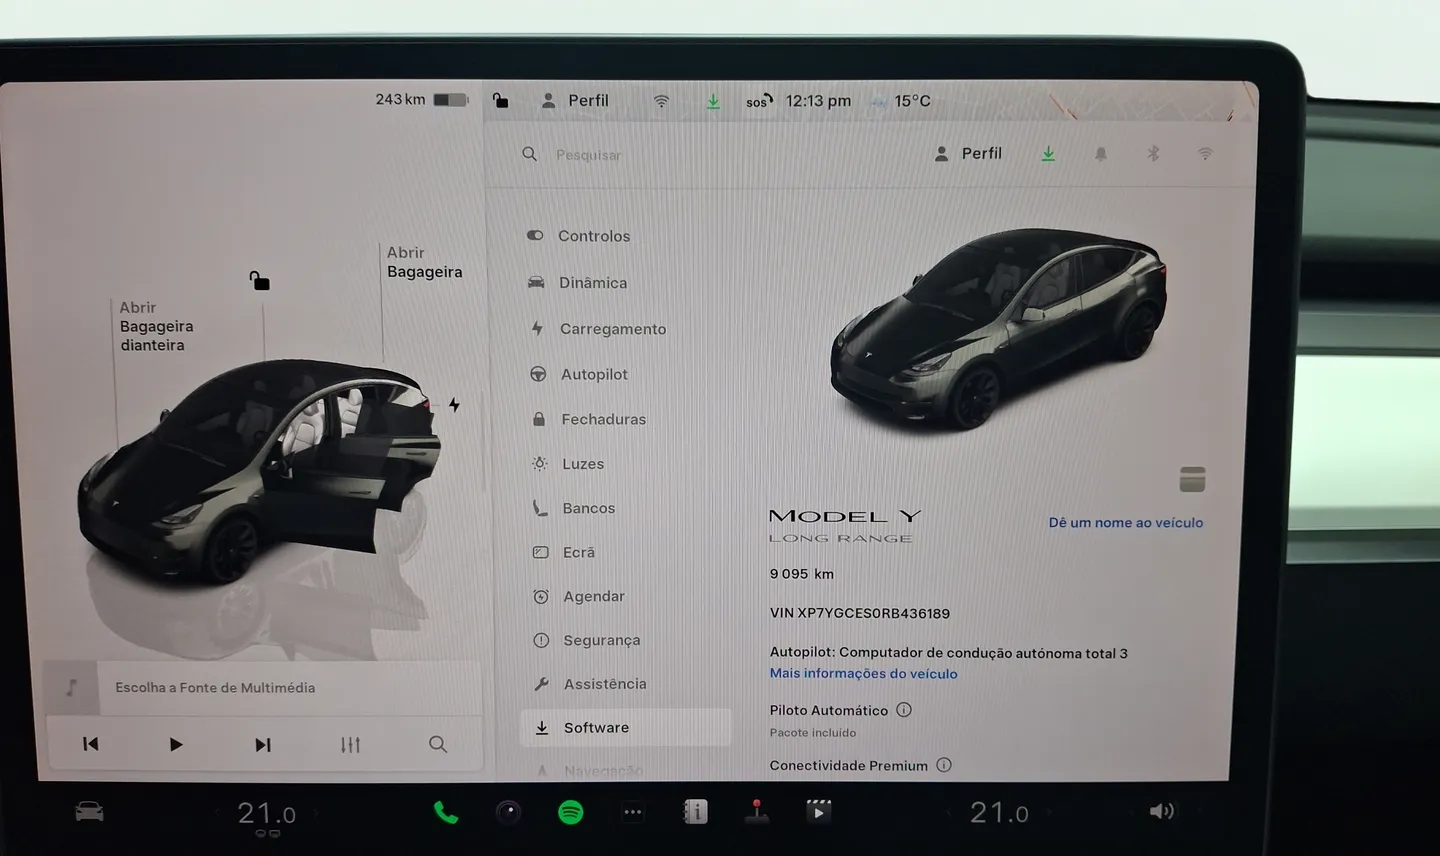This screenshot has height=856, width=1440.
Task: Click the Autopilot computer description text
Action: 948,653
